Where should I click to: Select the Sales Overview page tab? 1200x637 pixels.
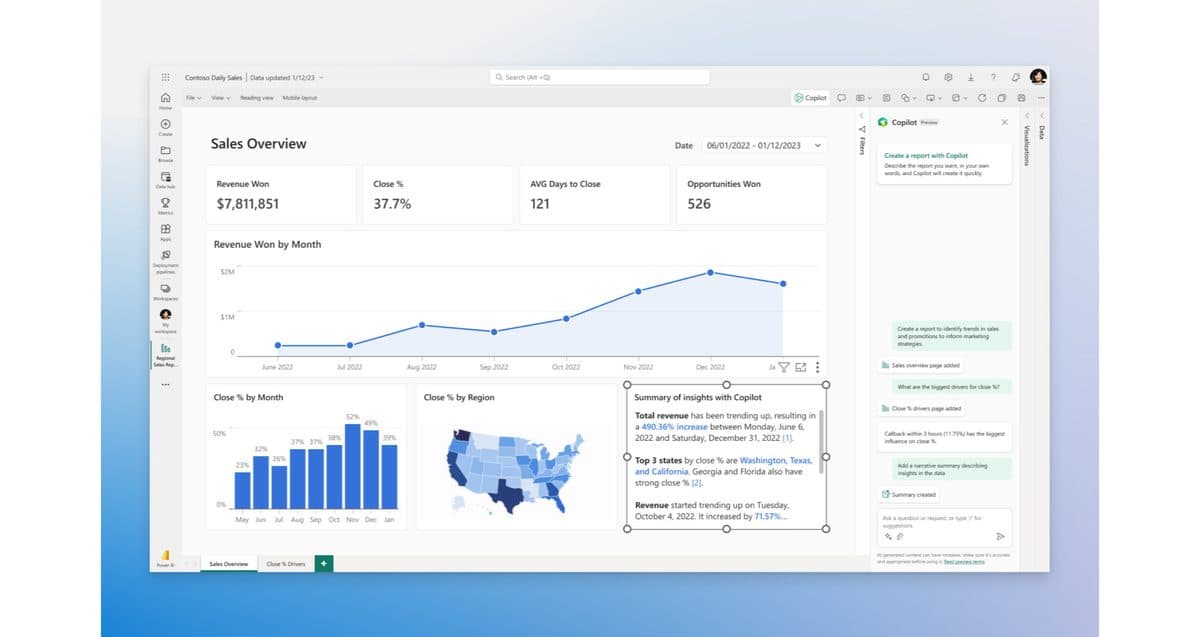(x=228, y=564)
